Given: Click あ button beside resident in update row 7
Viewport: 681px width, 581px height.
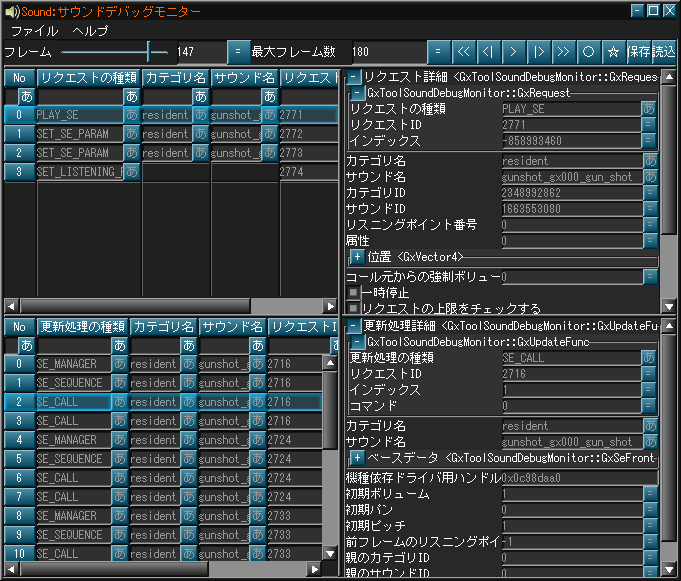Looking at the screenshot, I should pos(188,497).
